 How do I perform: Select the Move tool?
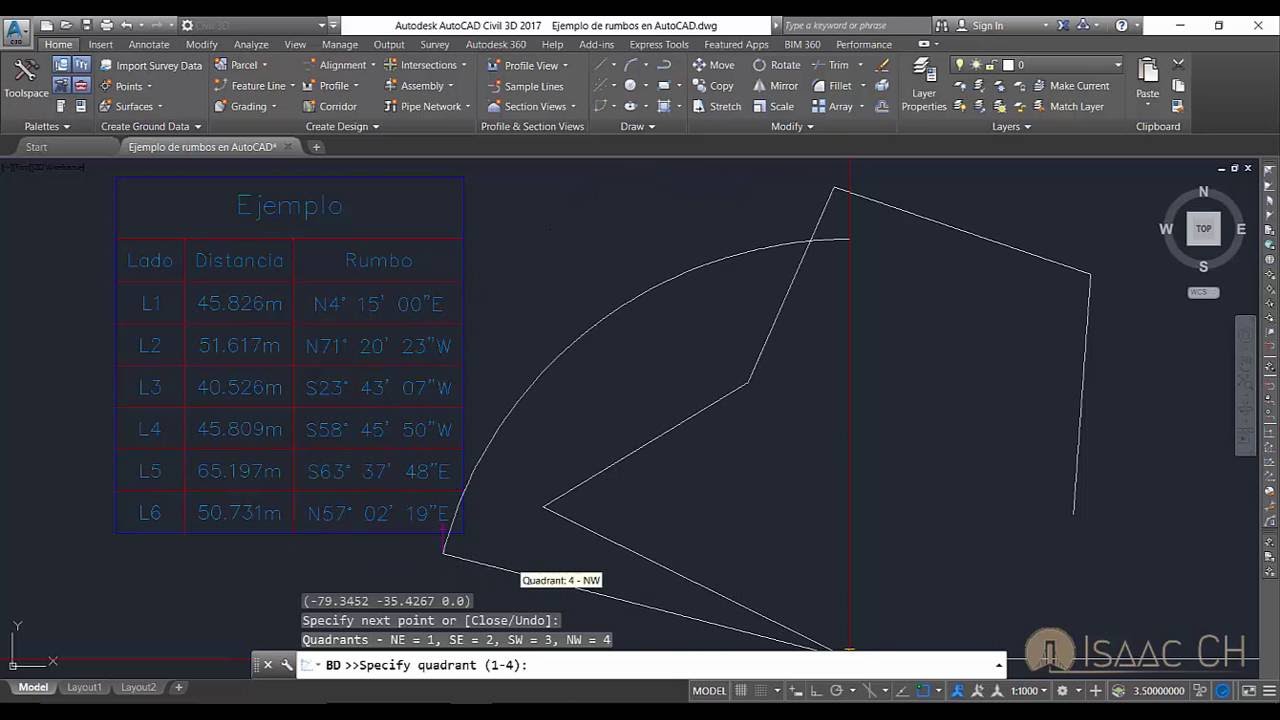pyautogui.click(x=713, y=65)
